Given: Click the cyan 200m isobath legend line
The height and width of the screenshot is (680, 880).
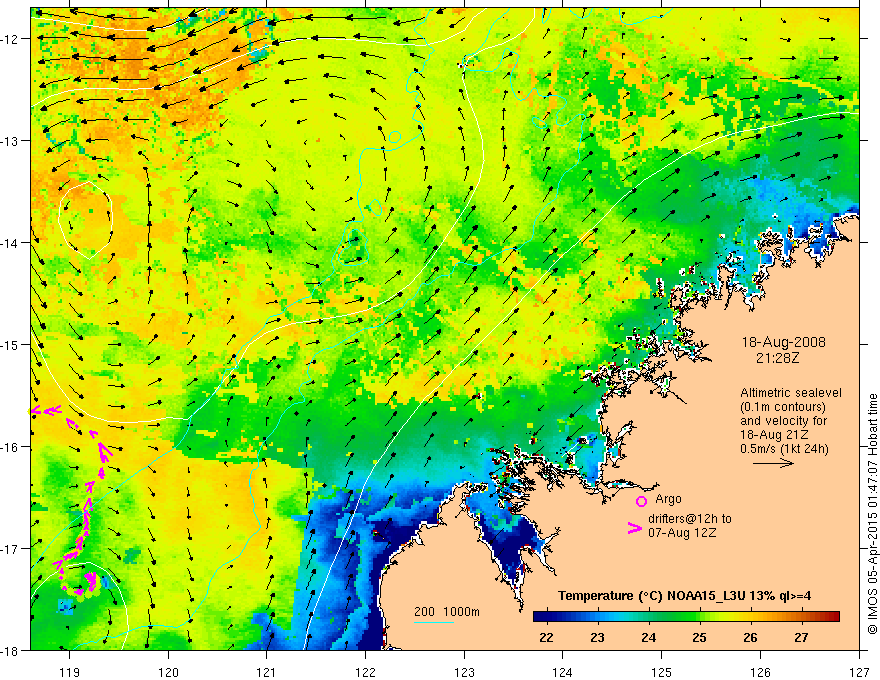Looking at the screenshot, I should coord(433,622).
